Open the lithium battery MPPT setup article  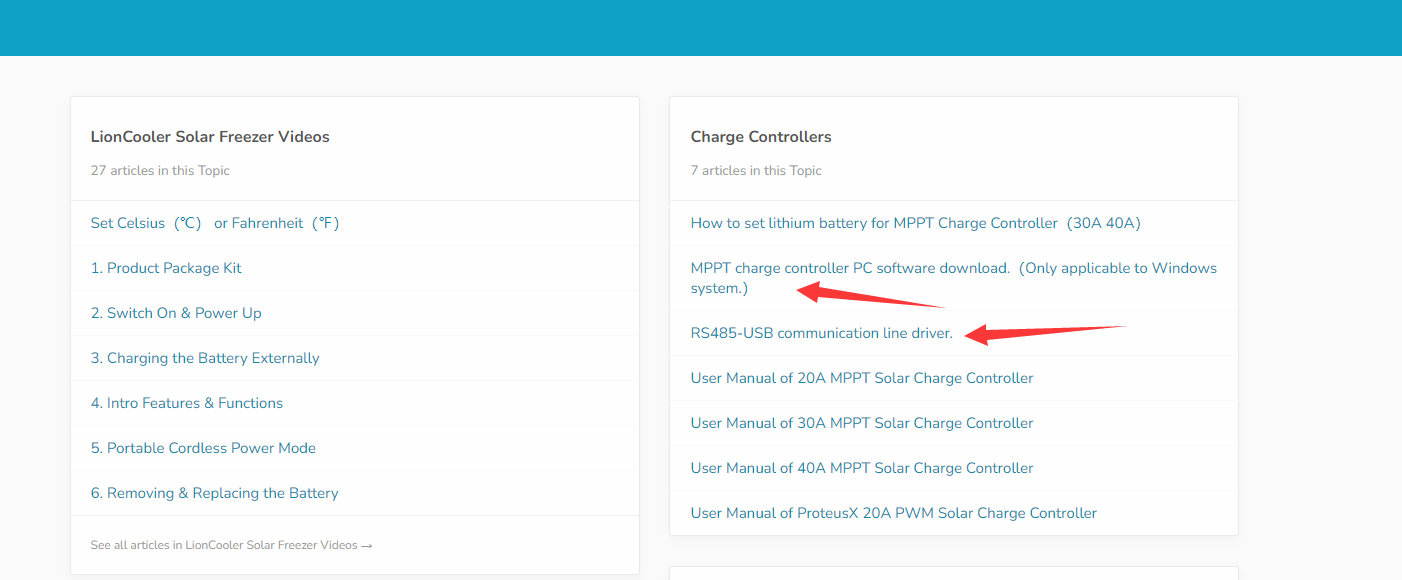click(915, 223)
